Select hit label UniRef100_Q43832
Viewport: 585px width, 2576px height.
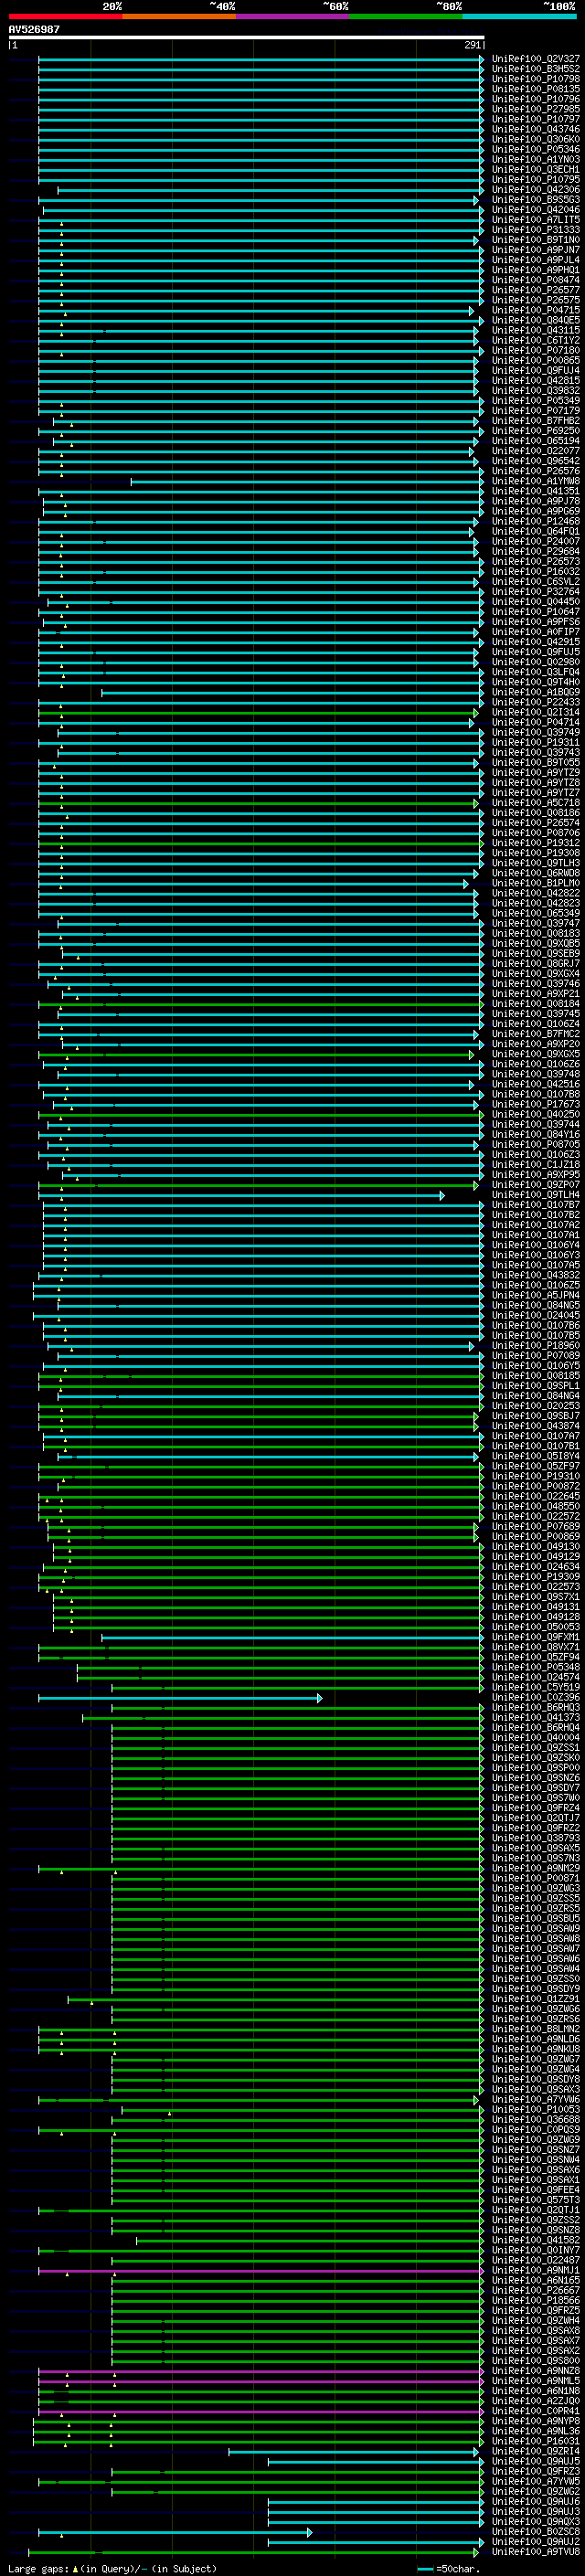[536, 1275]
